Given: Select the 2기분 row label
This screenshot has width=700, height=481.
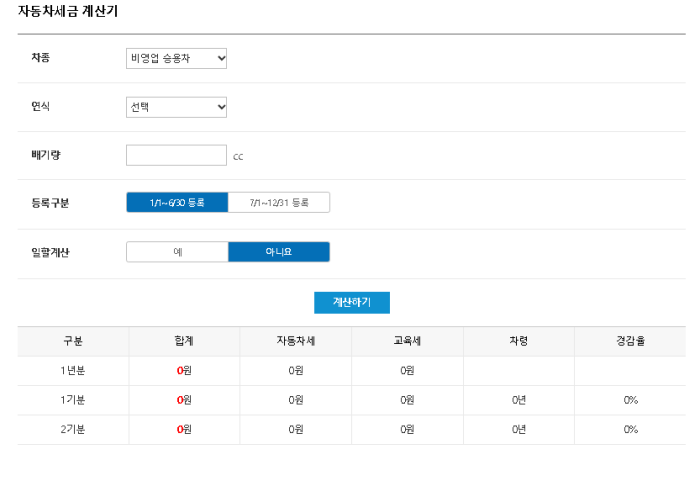Looking at the screenshot, I should (x=73, y=430).
